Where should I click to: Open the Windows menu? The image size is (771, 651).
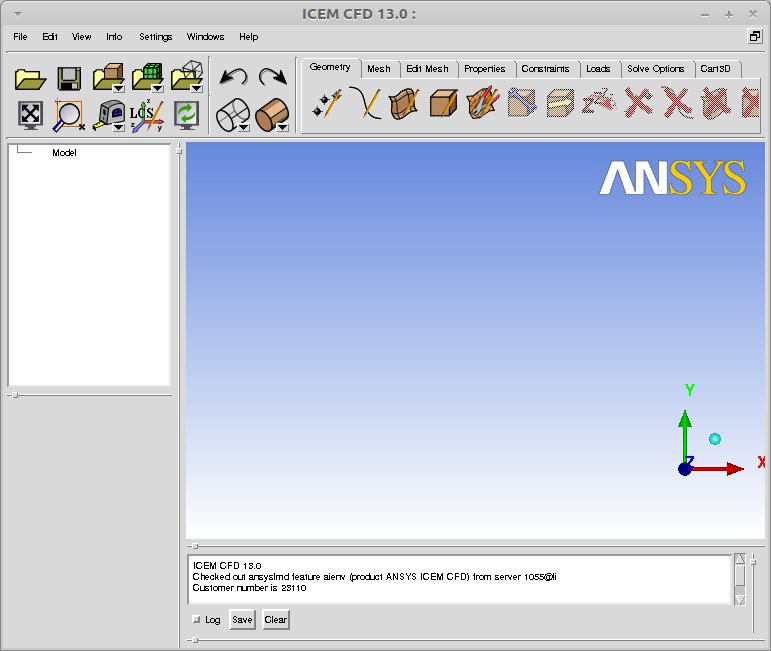click(205, 37)
